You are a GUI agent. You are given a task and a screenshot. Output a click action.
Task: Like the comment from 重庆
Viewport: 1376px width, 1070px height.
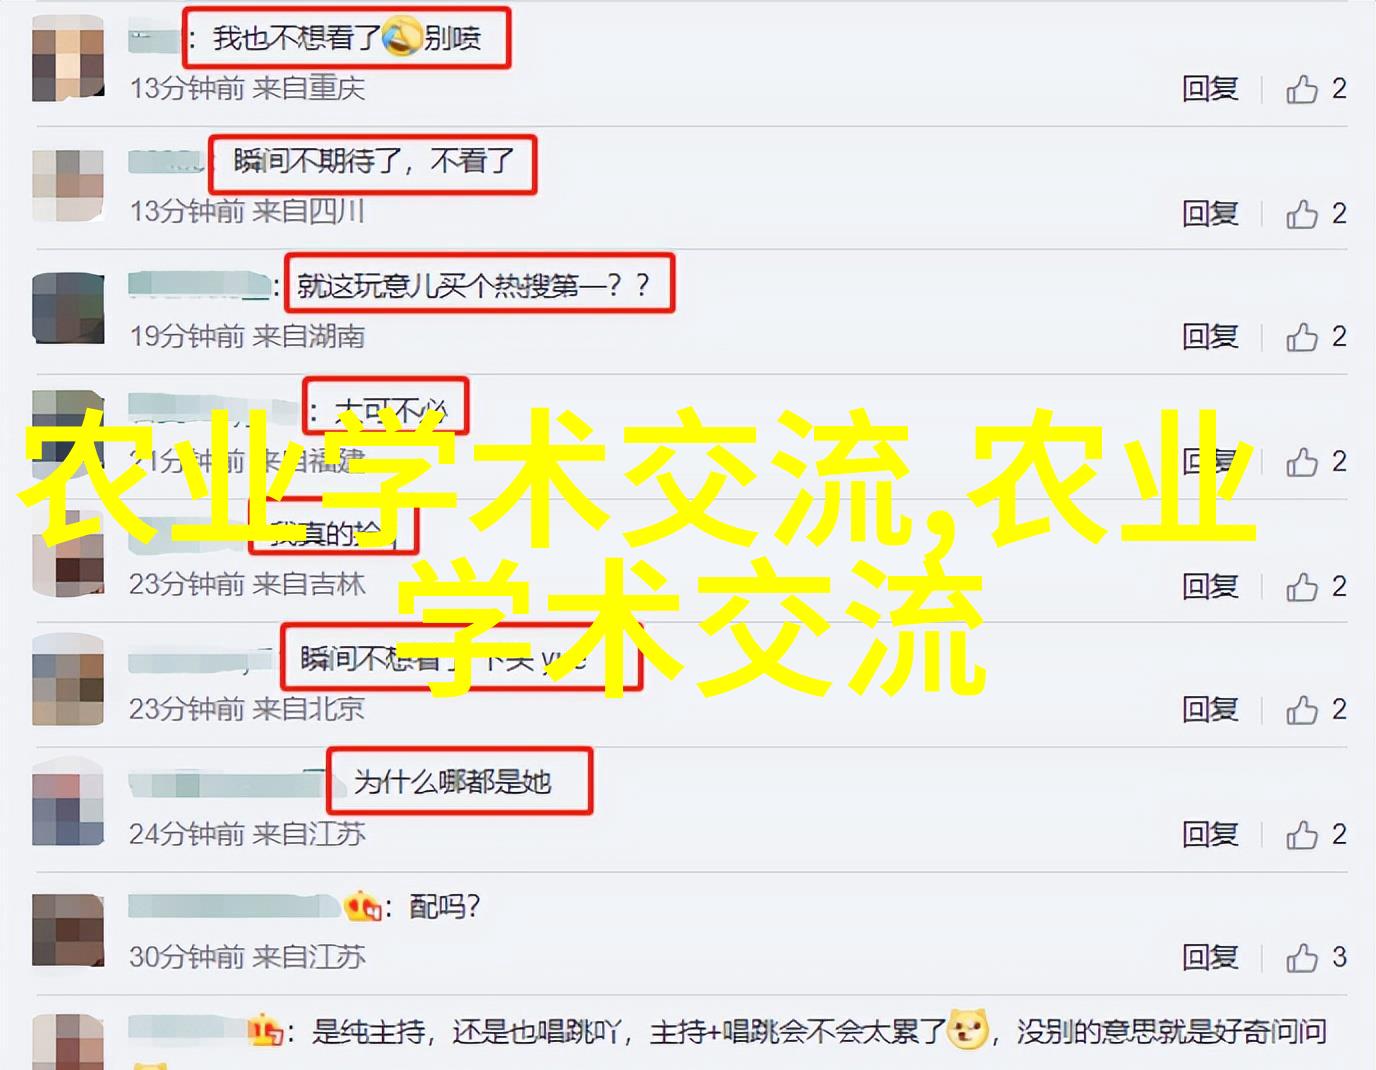point(1316,89)
